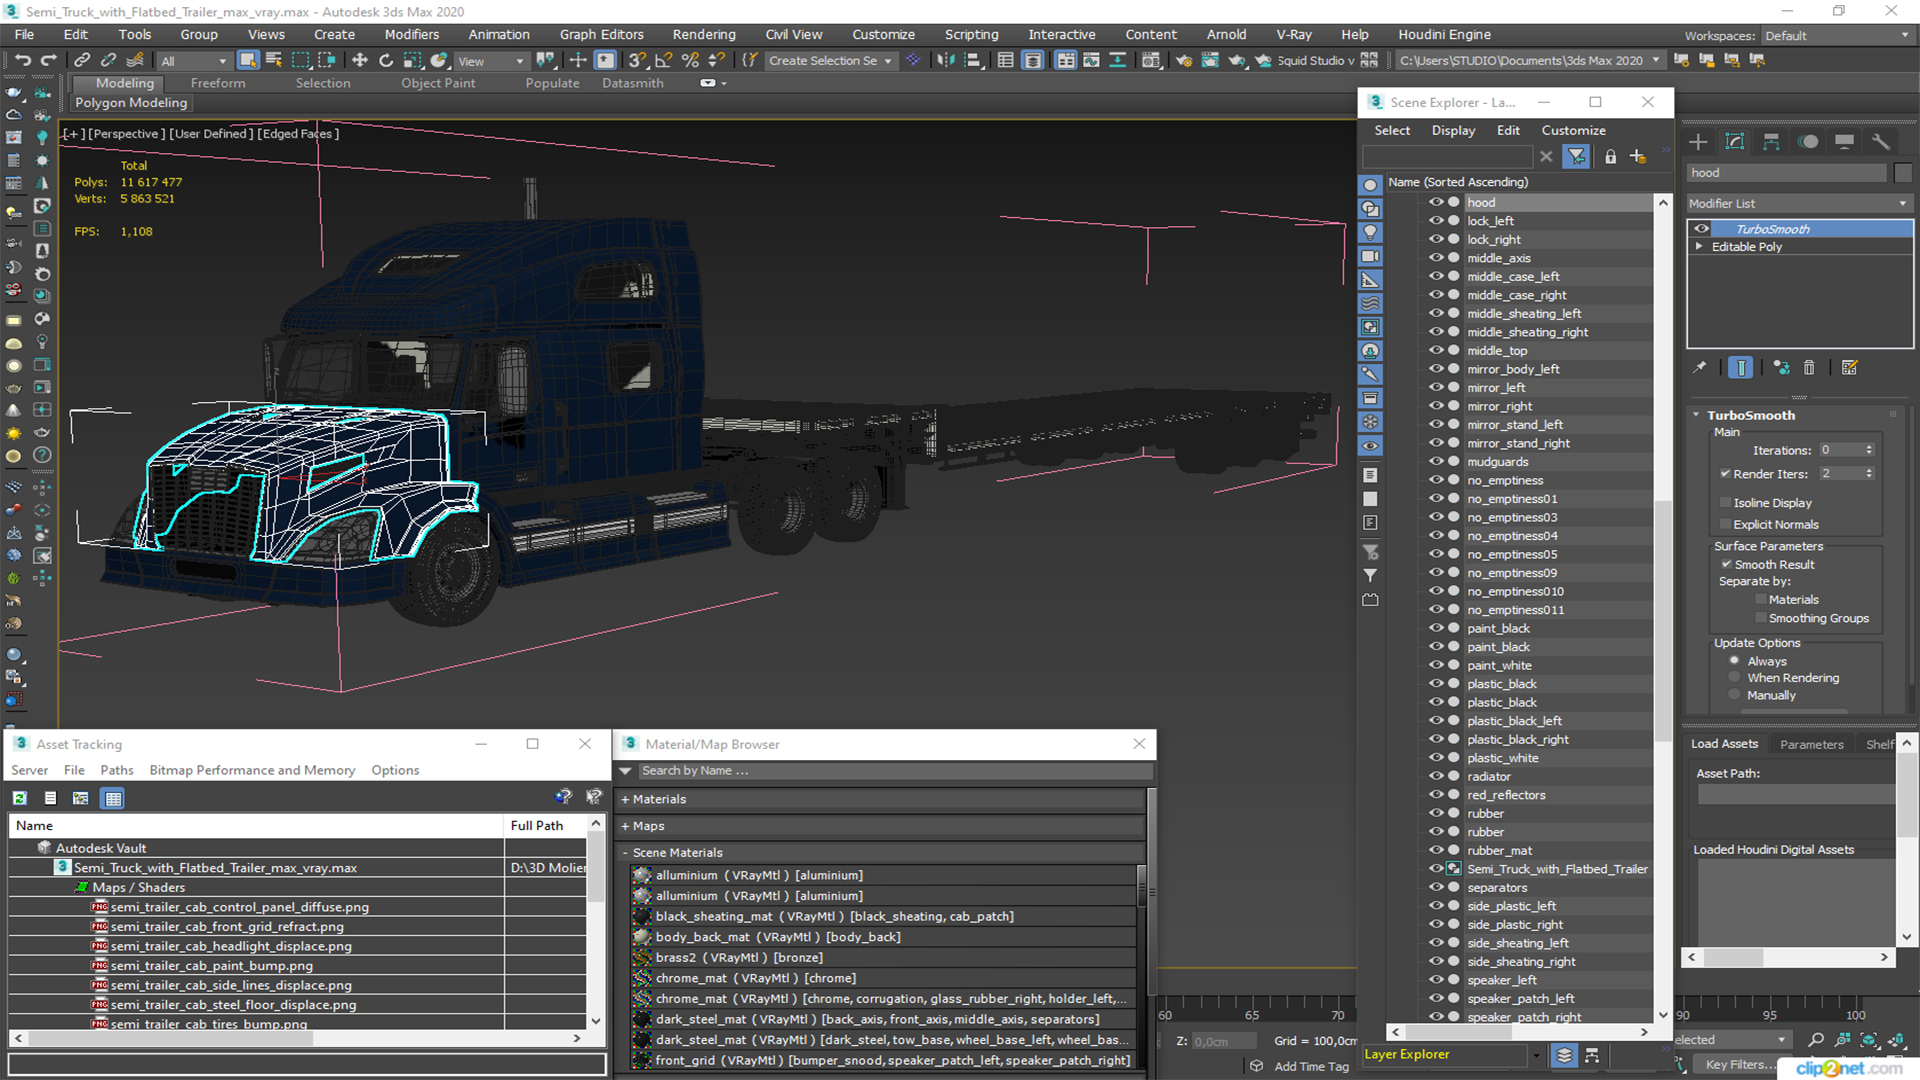
Task: Open the Modifiers menu
Action: point(412,34)
